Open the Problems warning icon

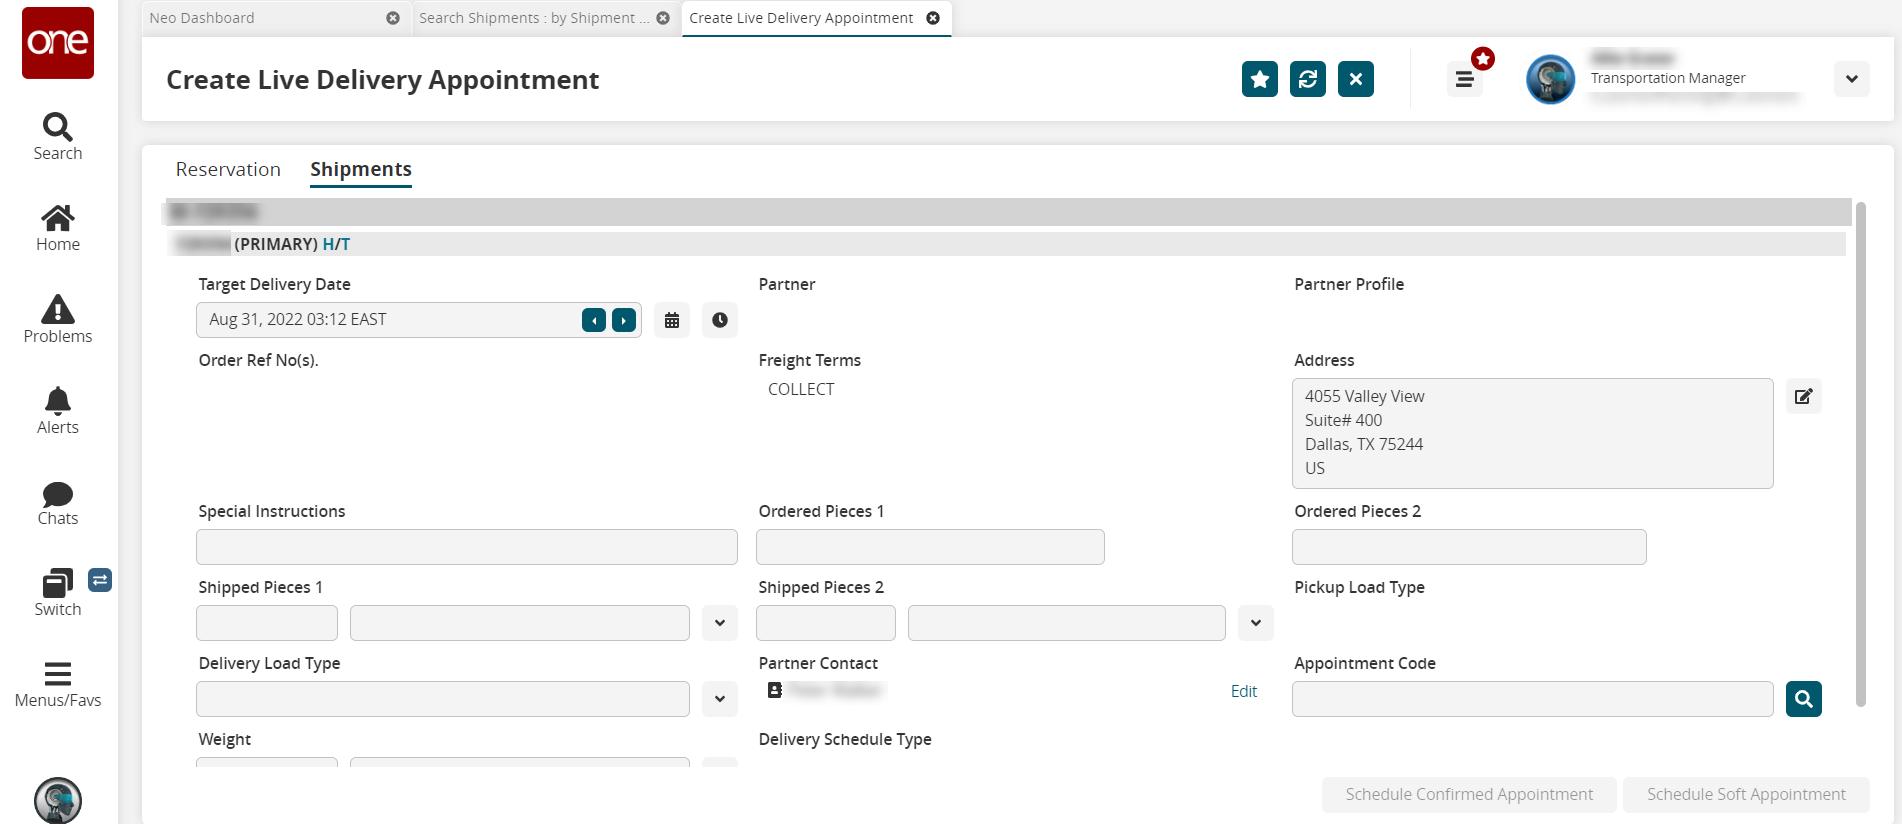pyautogui.click(x=57, y=310)
